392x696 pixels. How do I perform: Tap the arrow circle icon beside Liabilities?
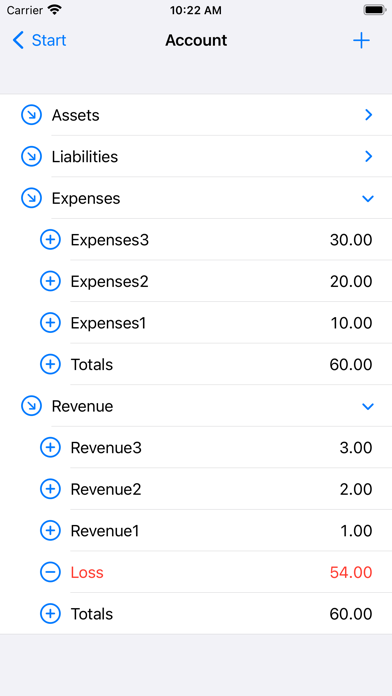click(31, 157)
